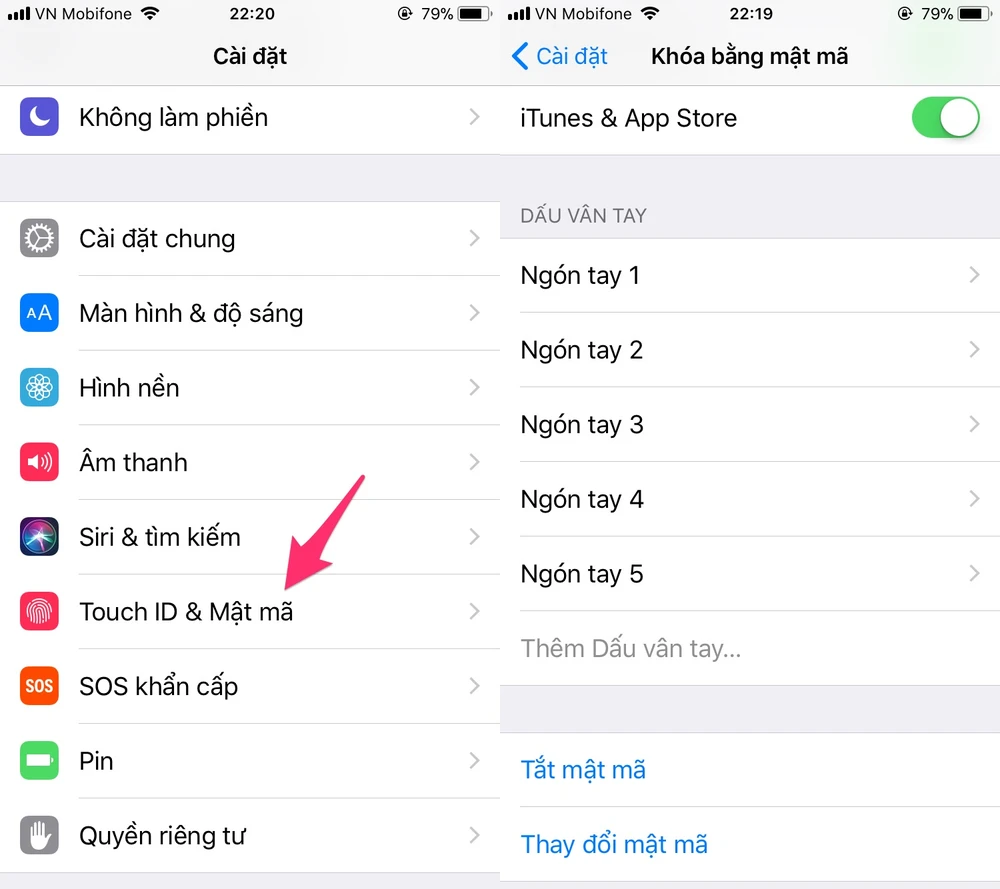Go back via Cài đặt back button
Image resolution: width=1000 pixels, height=889 pixels.
[559, 56]
